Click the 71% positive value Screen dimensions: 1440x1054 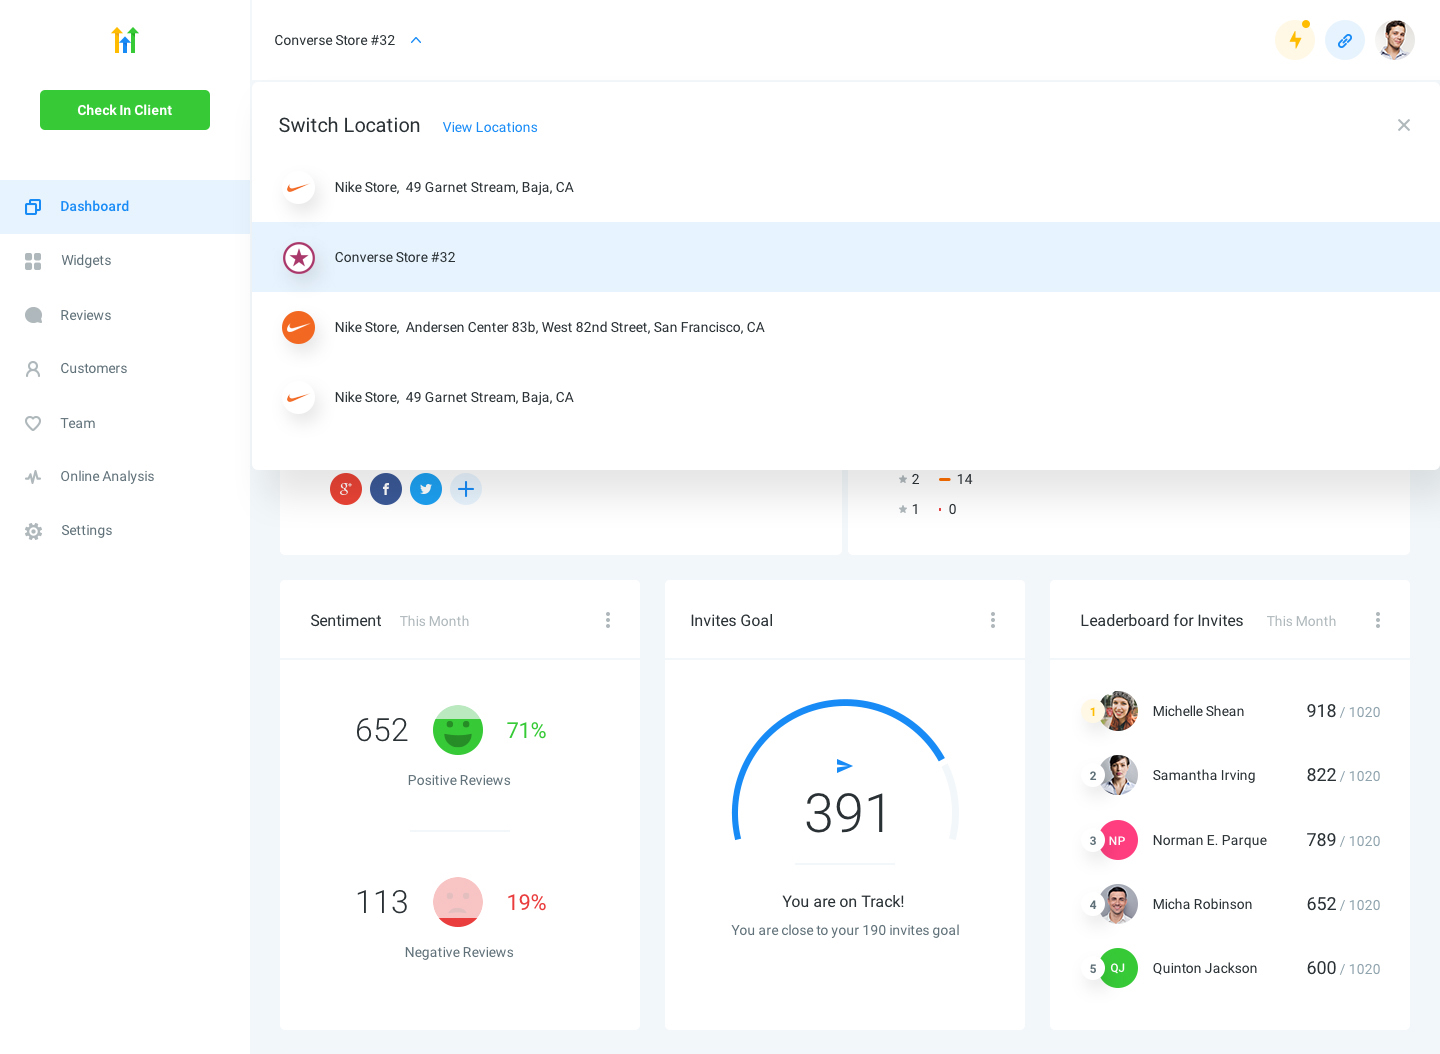526,731
